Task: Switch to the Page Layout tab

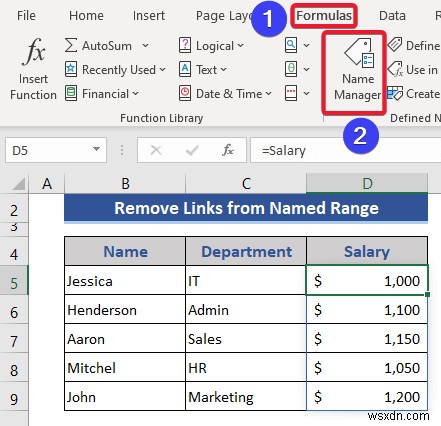Action: point(224,15)
